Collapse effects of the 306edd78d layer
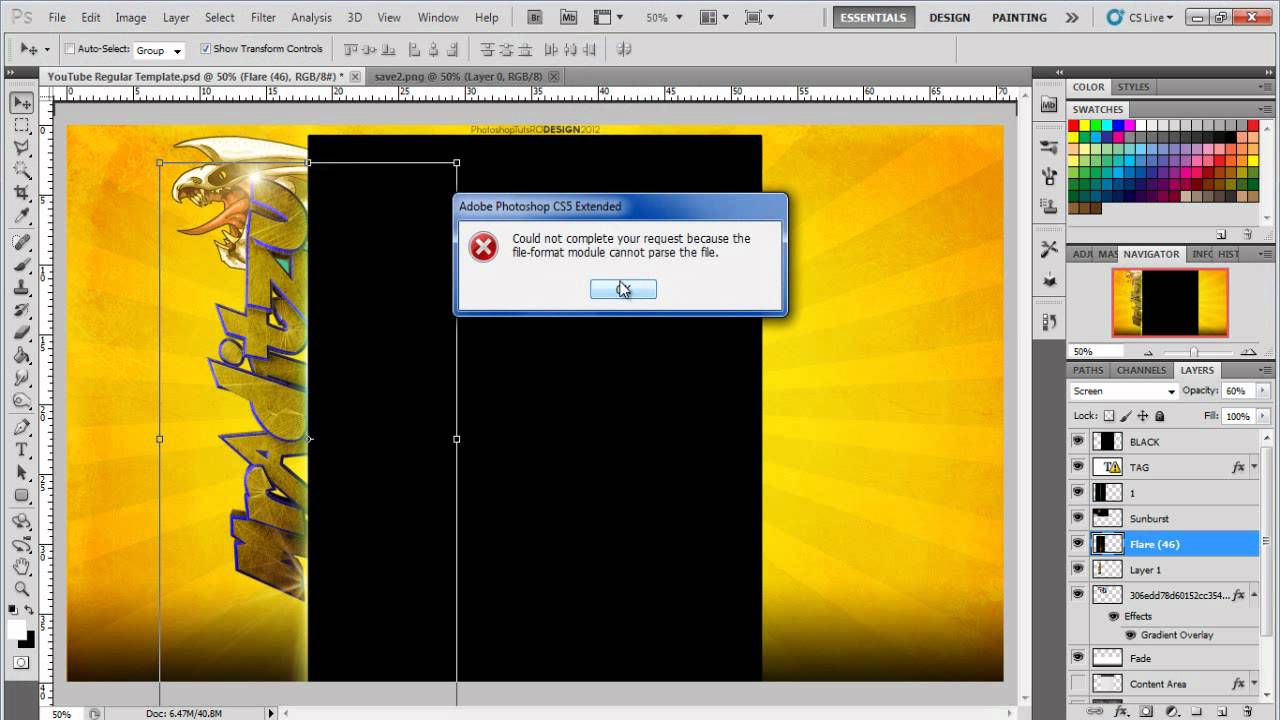1280x720 pixels. 1254,595
